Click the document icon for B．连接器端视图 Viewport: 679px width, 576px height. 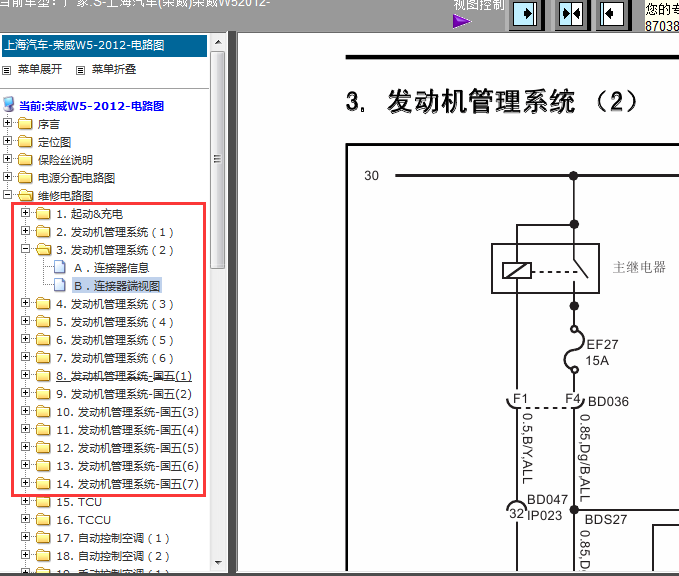[x=60, y=285]
